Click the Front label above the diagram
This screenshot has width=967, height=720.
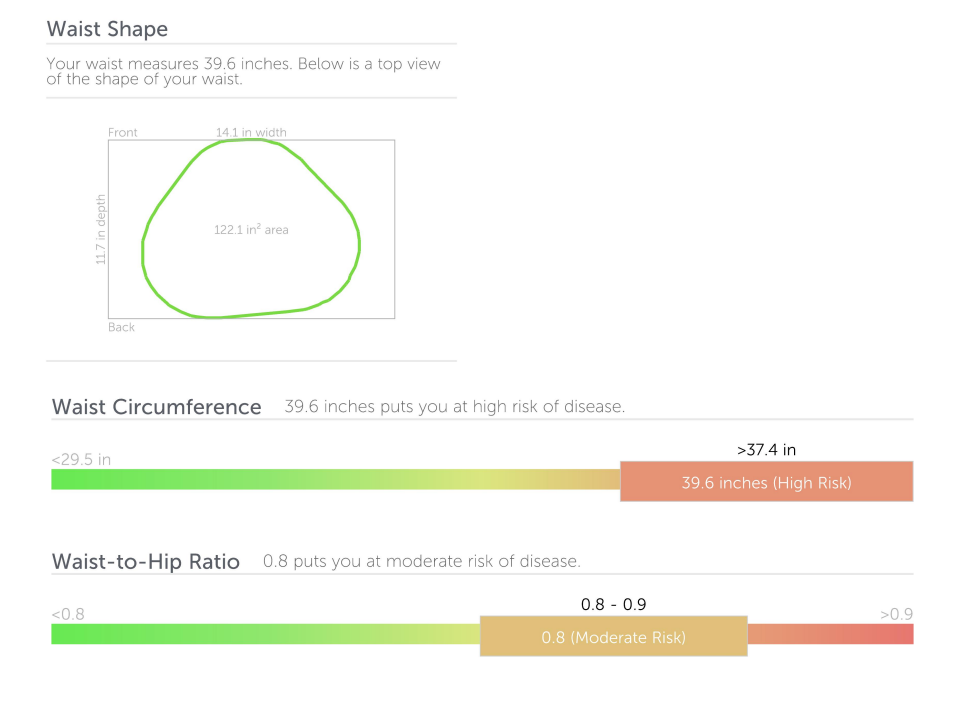point(123,132)
